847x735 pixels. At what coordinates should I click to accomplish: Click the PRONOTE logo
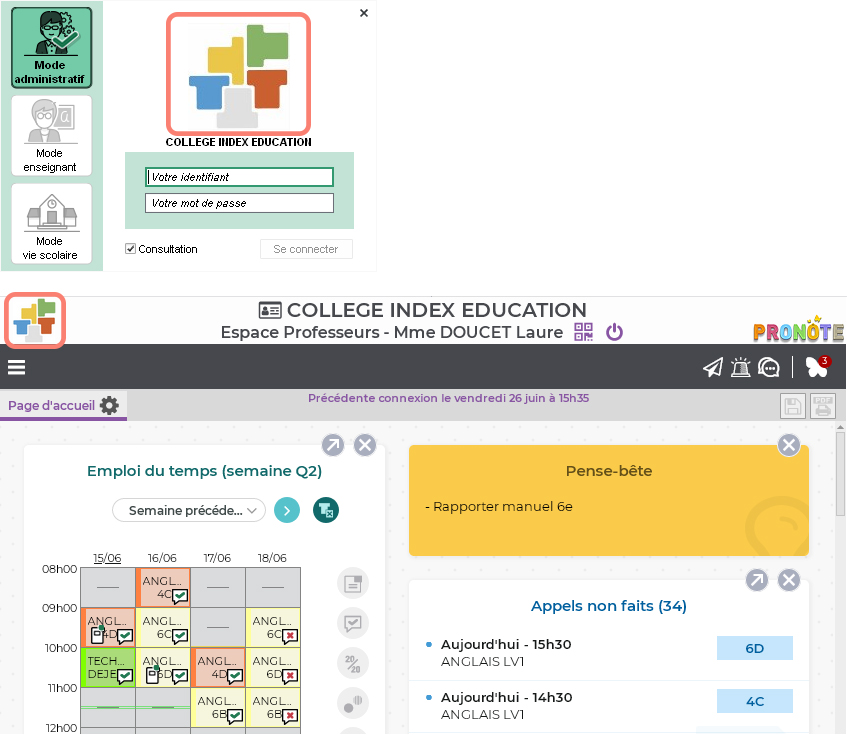tap(798, 329)
